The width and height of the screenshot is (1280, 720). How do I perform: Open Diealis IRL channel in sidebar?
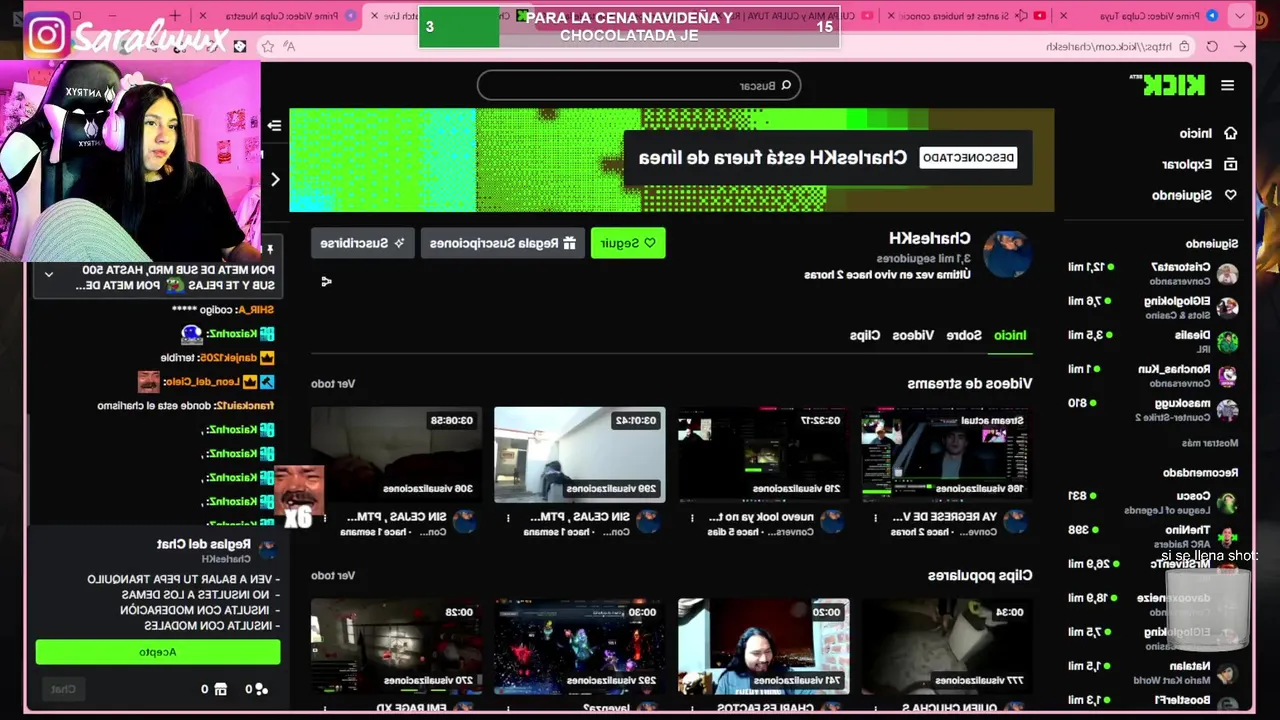(x=1153, y=341)
